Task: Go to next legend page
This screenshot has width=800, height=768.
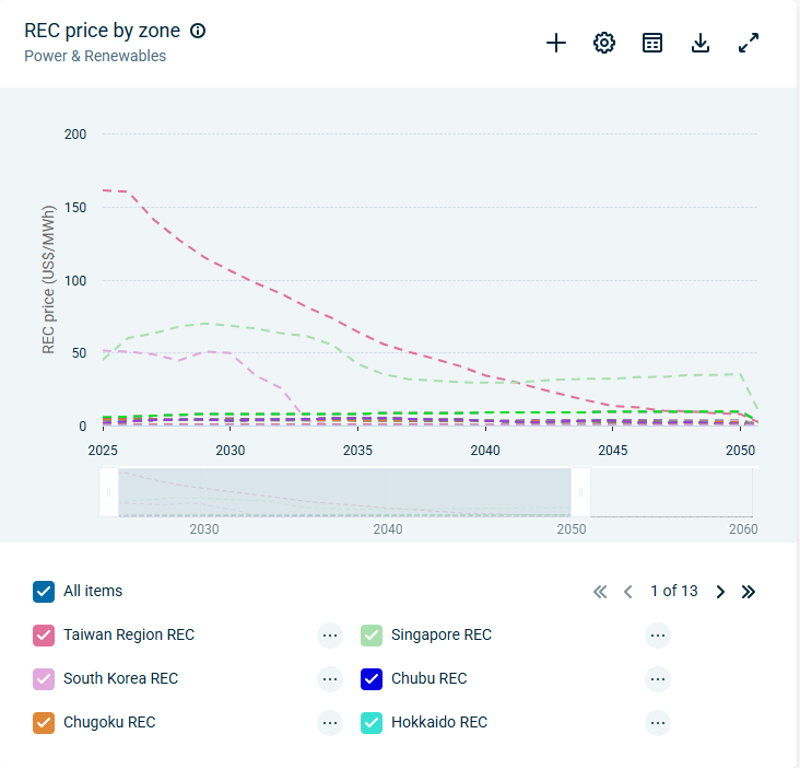Action: tap(720, 591)
